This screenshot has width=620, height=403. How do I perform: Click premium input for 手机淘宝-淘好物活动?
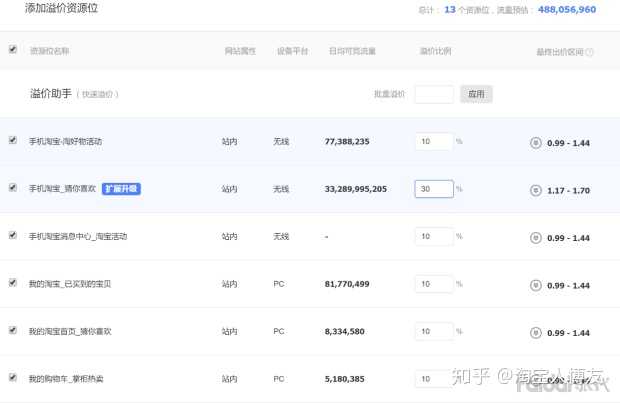434,142
